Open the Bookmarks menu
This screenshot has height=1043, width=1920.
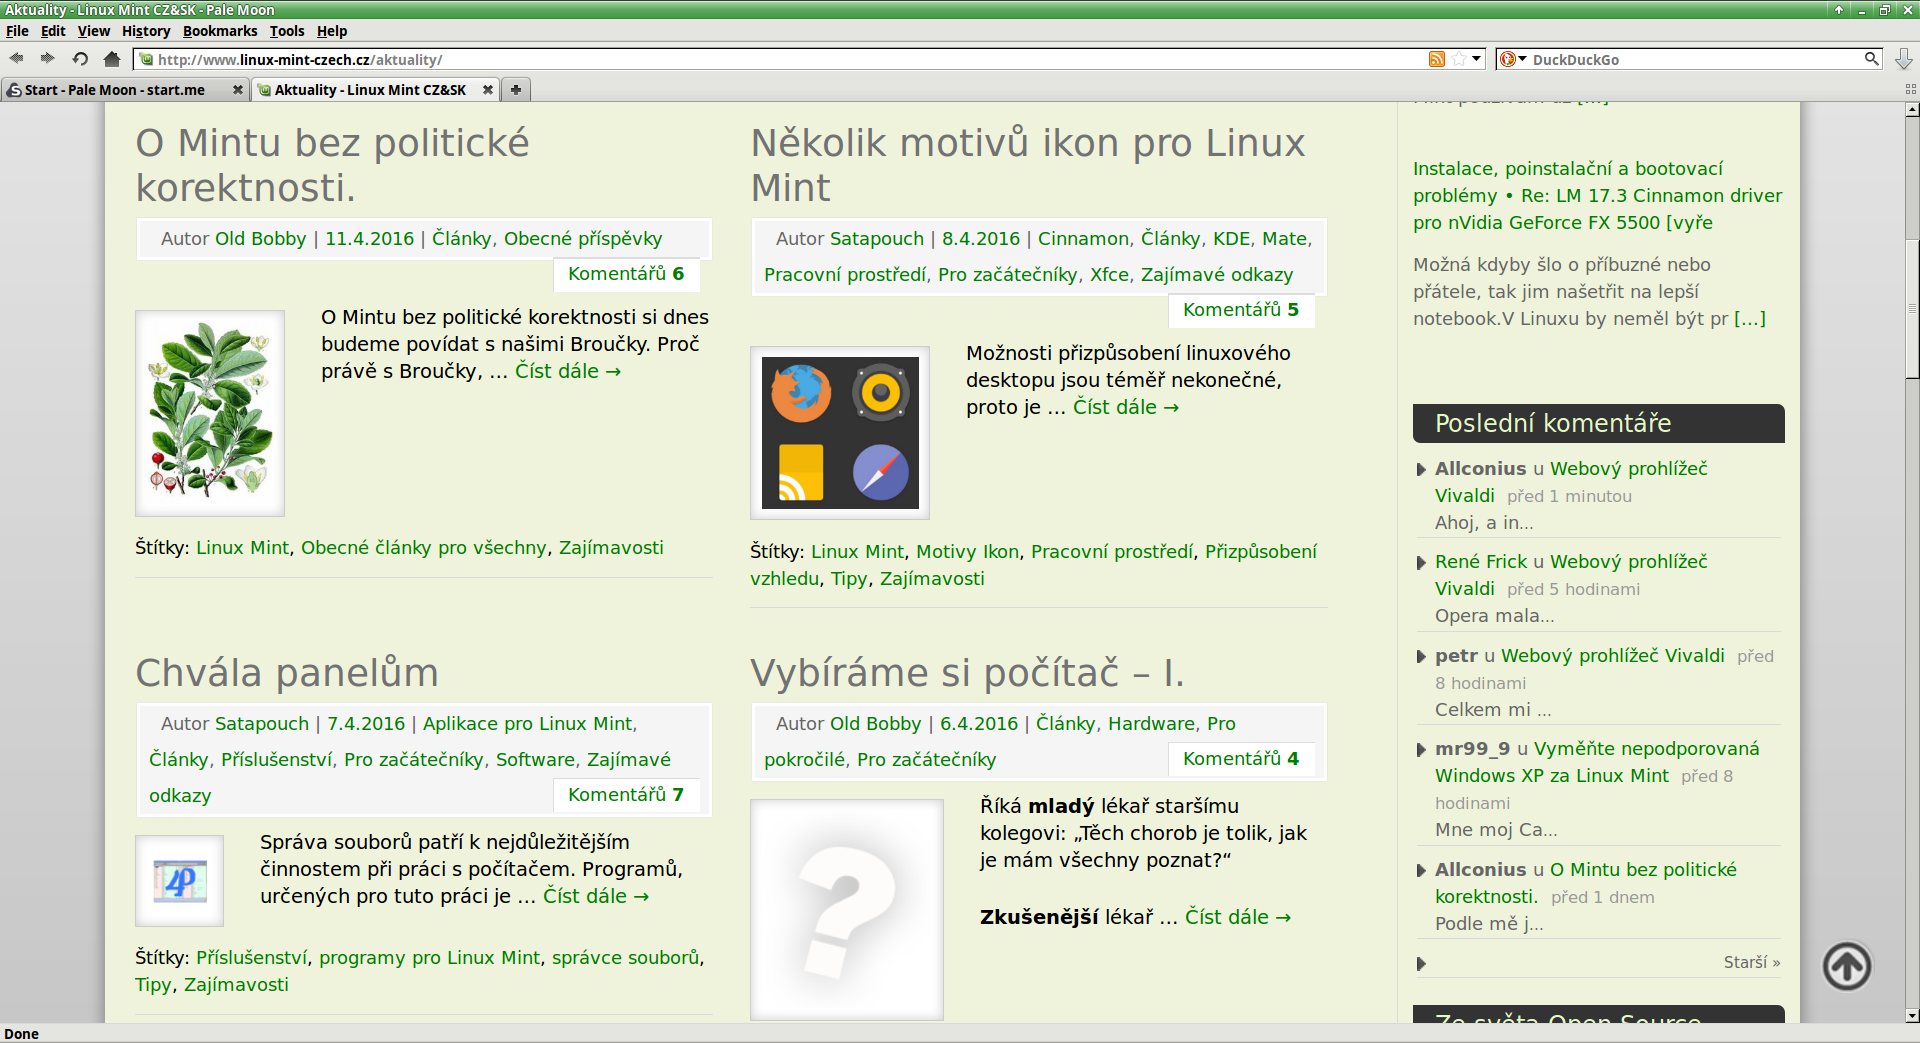(x=220, y=31)
